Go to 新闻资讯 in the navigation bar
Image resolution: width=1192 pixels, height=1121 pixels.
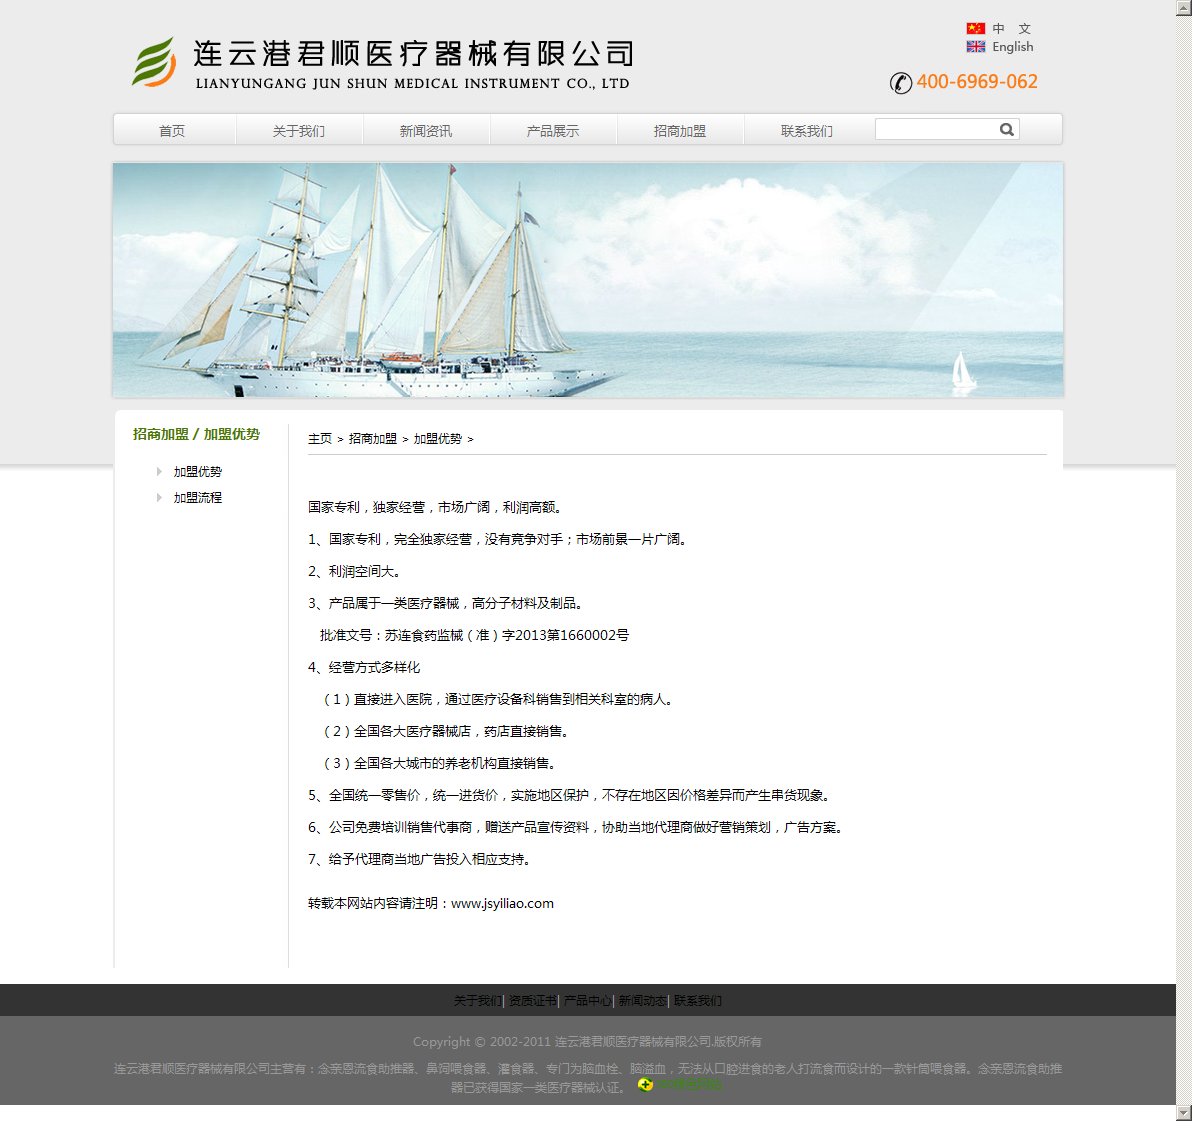(x=426, y=131)
